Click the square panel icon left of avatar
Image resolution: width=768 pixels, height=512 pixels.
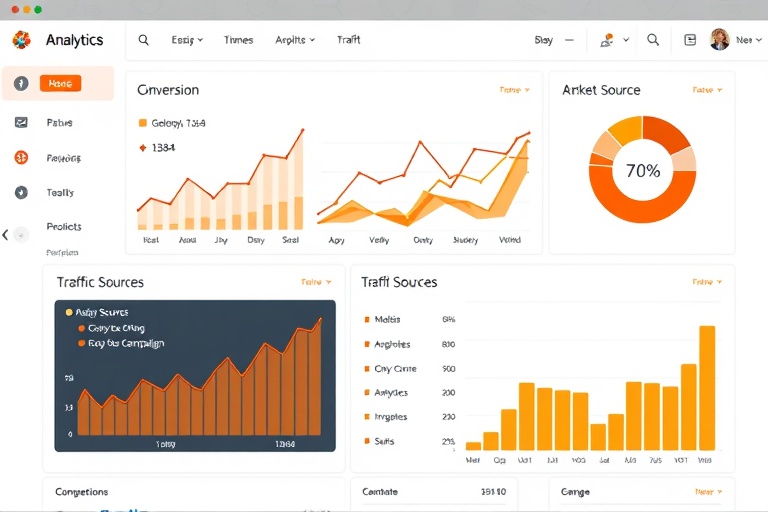point(690,40)
